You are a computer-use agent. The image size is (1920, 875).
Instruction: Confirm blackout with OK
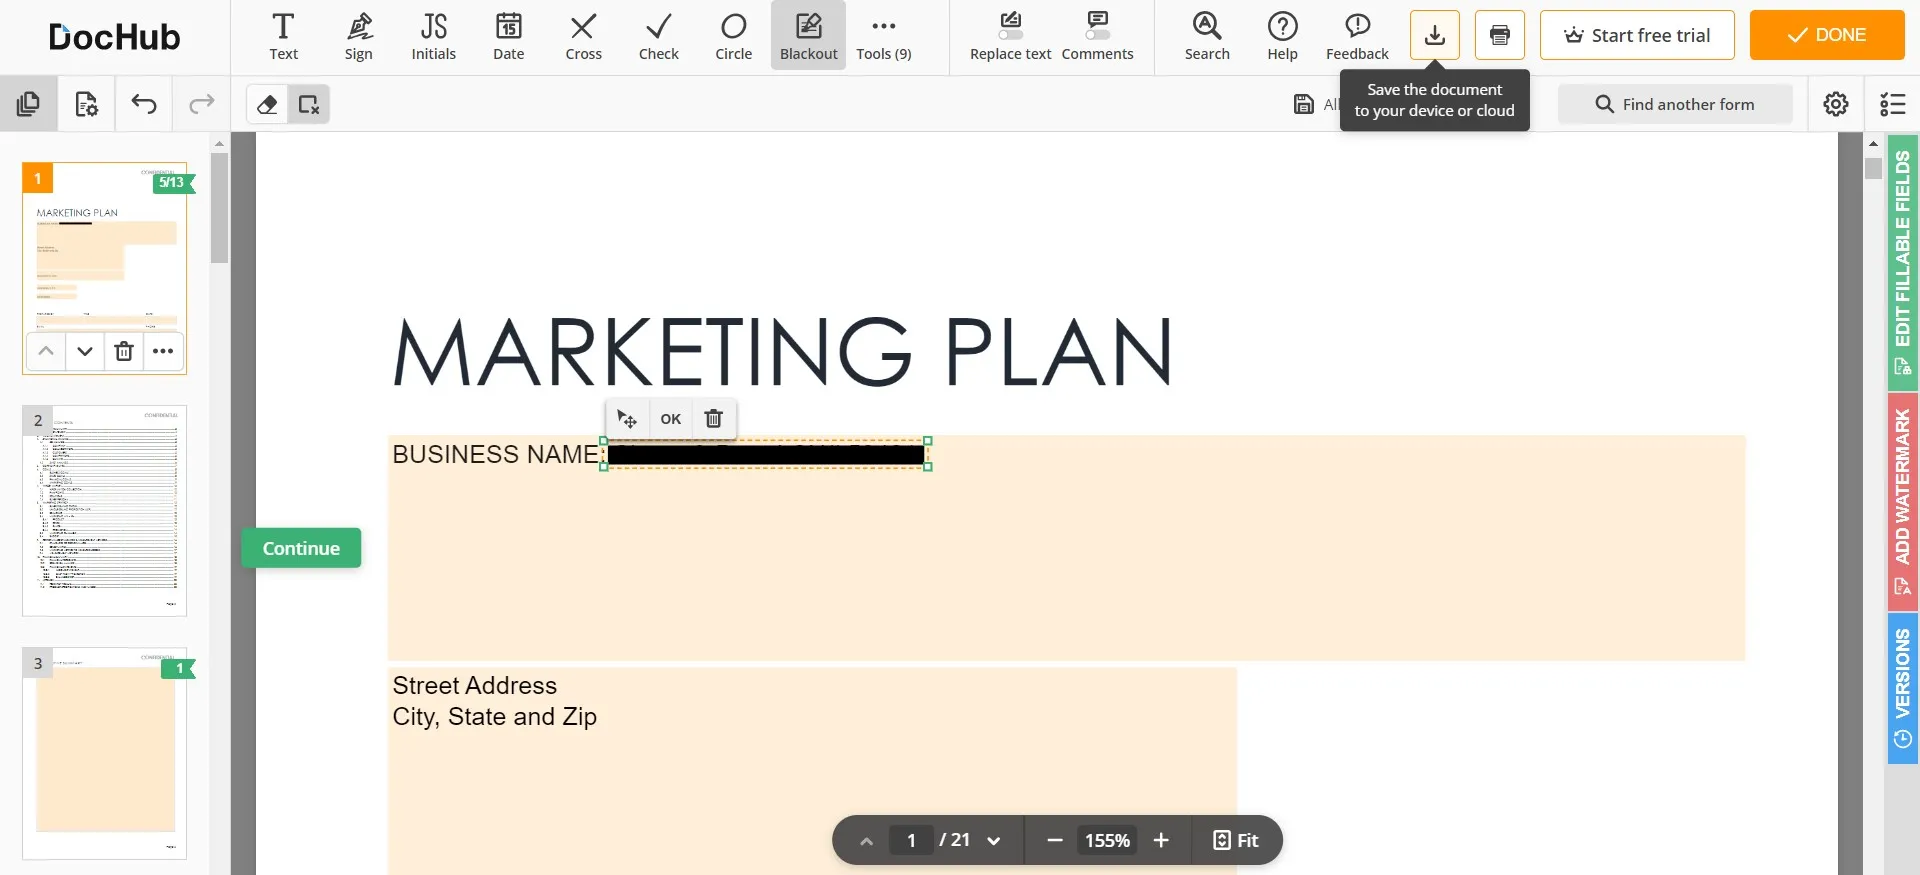671,419
